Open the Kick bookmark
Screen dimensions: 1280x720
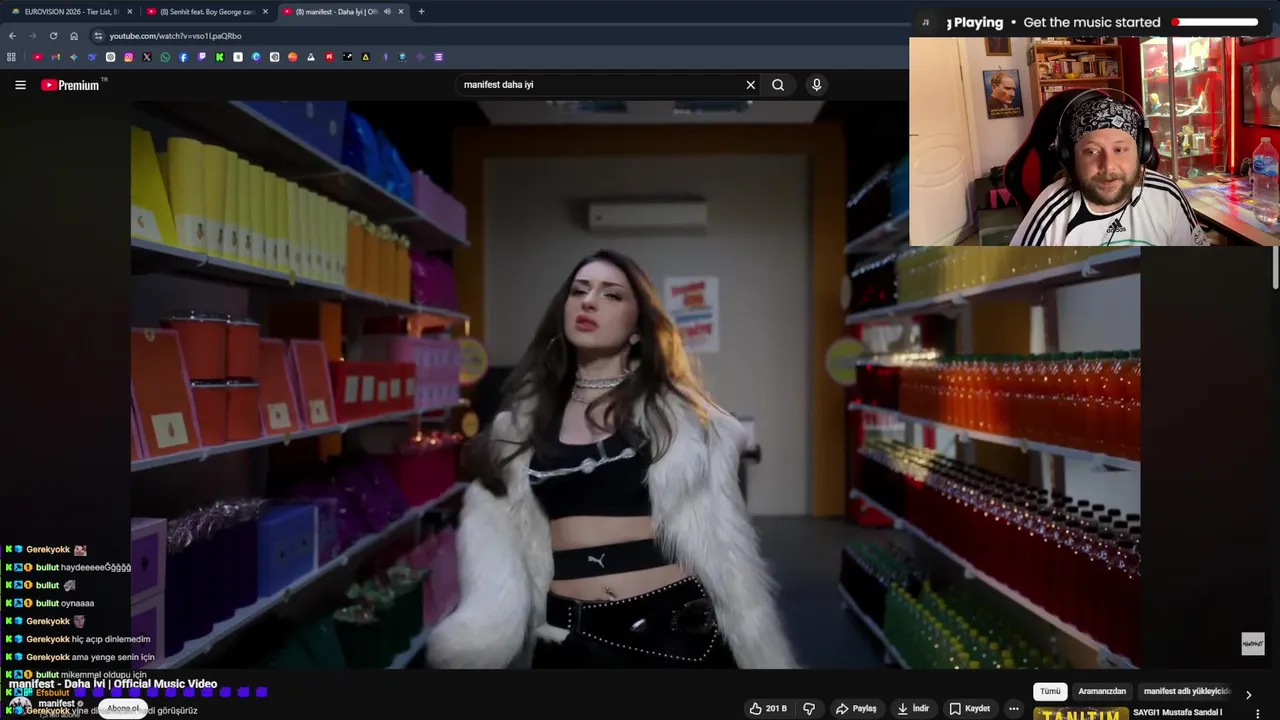220,57
